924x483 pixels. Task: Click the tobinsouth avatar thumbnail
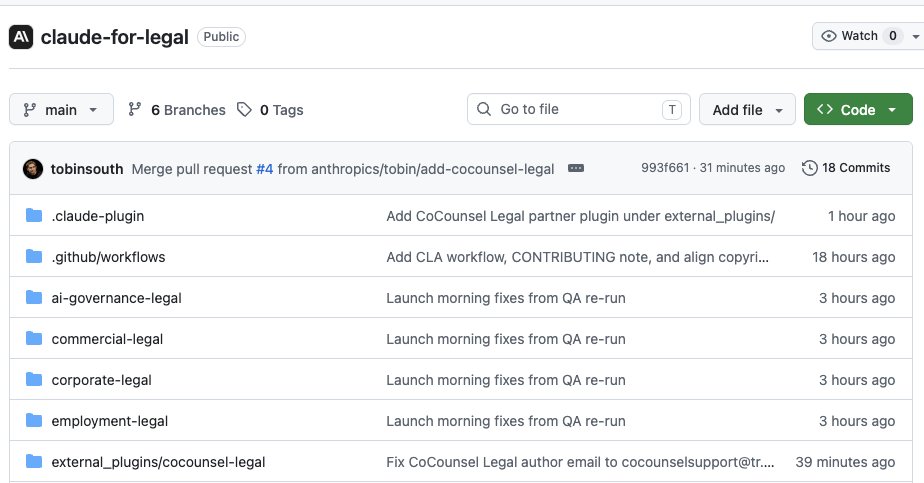pyautogui.click(x=33, y=169)
